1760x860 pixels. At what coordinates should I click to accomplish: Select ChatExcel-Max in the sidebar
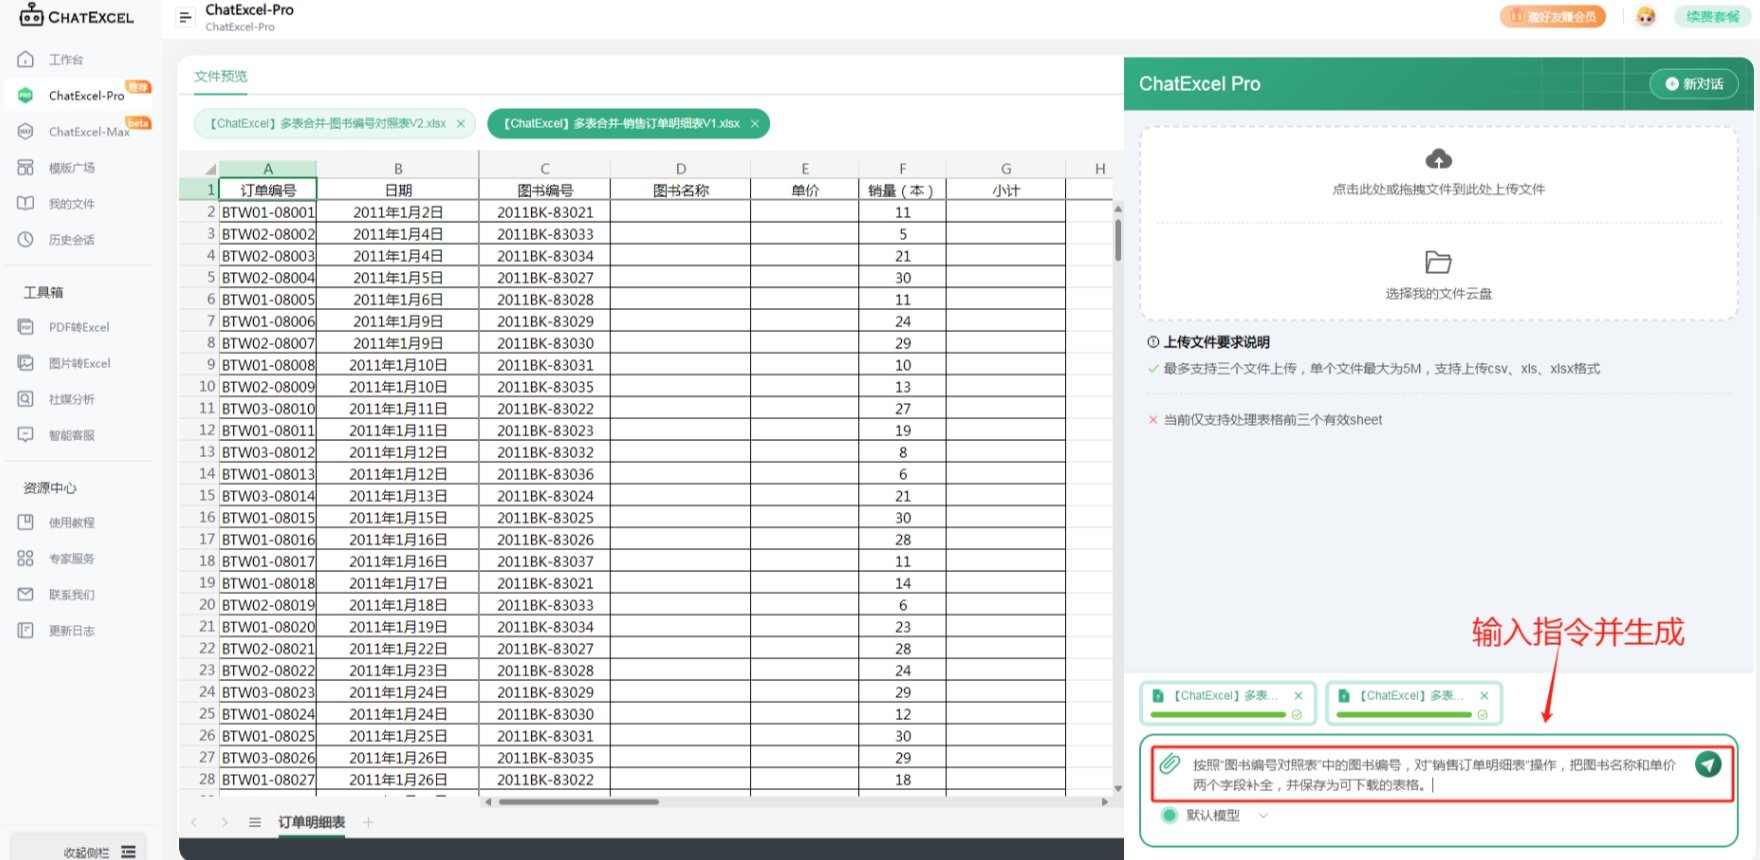(x=88, y=132)
